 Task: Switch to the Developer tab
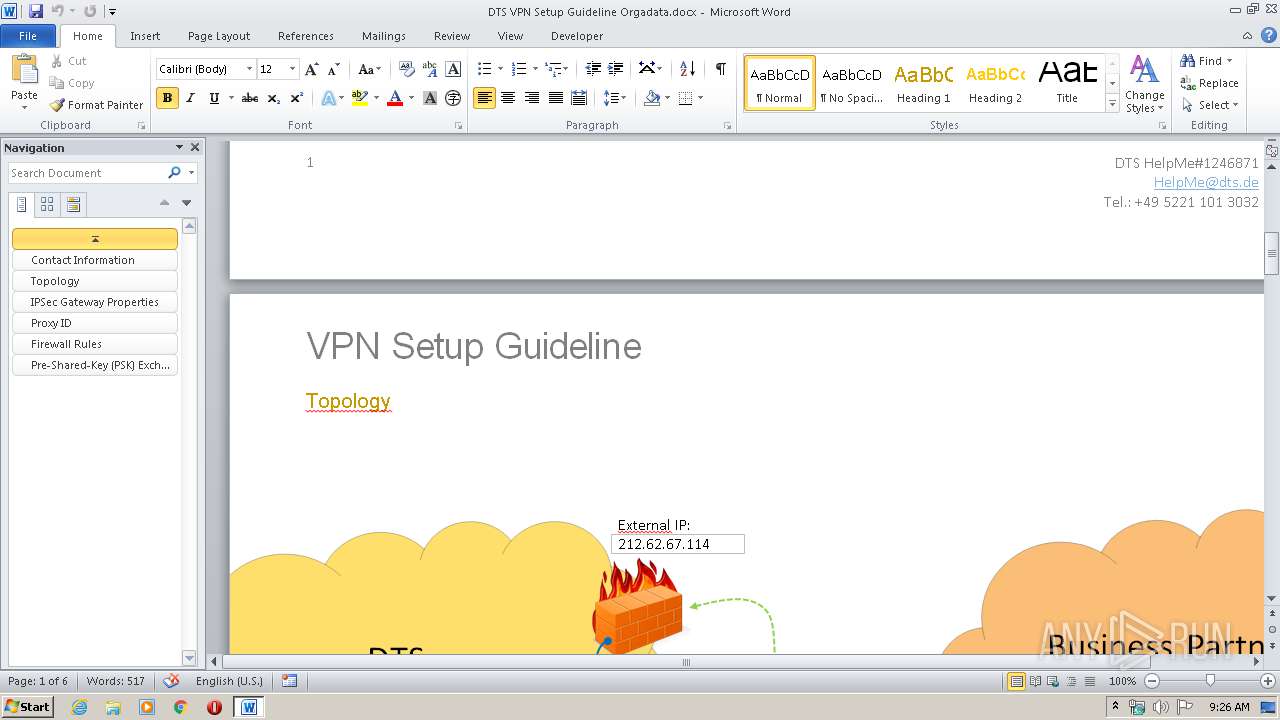577,36
